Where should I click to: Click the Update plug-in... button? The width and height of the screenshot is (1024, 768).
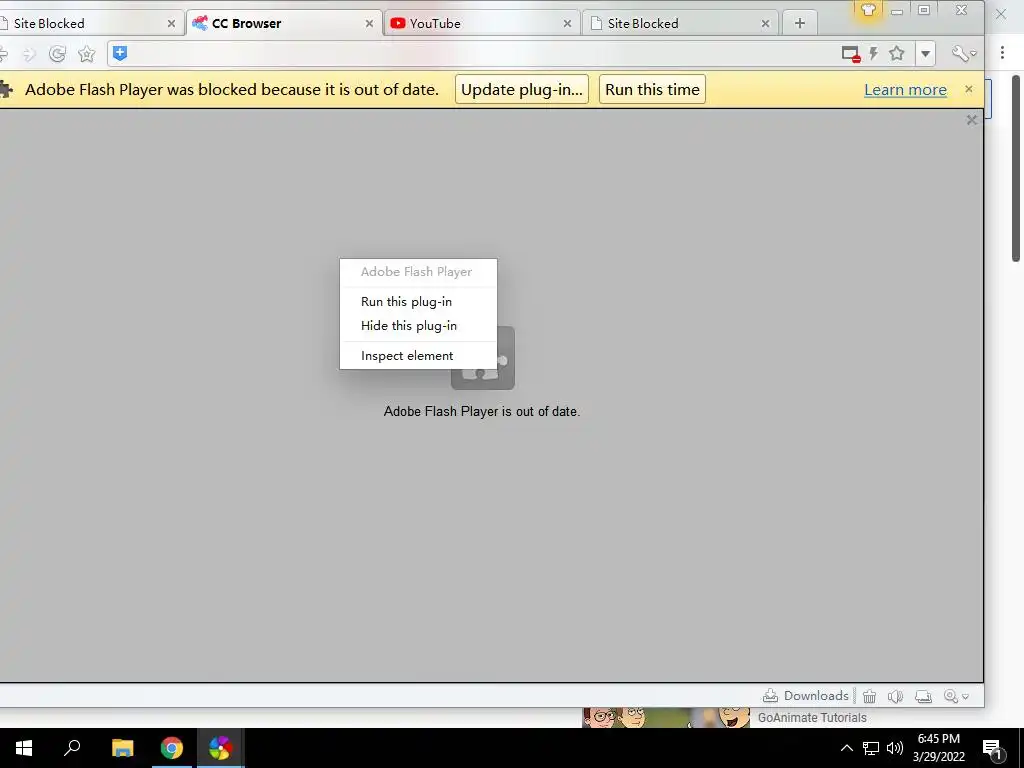coord(522,89)
